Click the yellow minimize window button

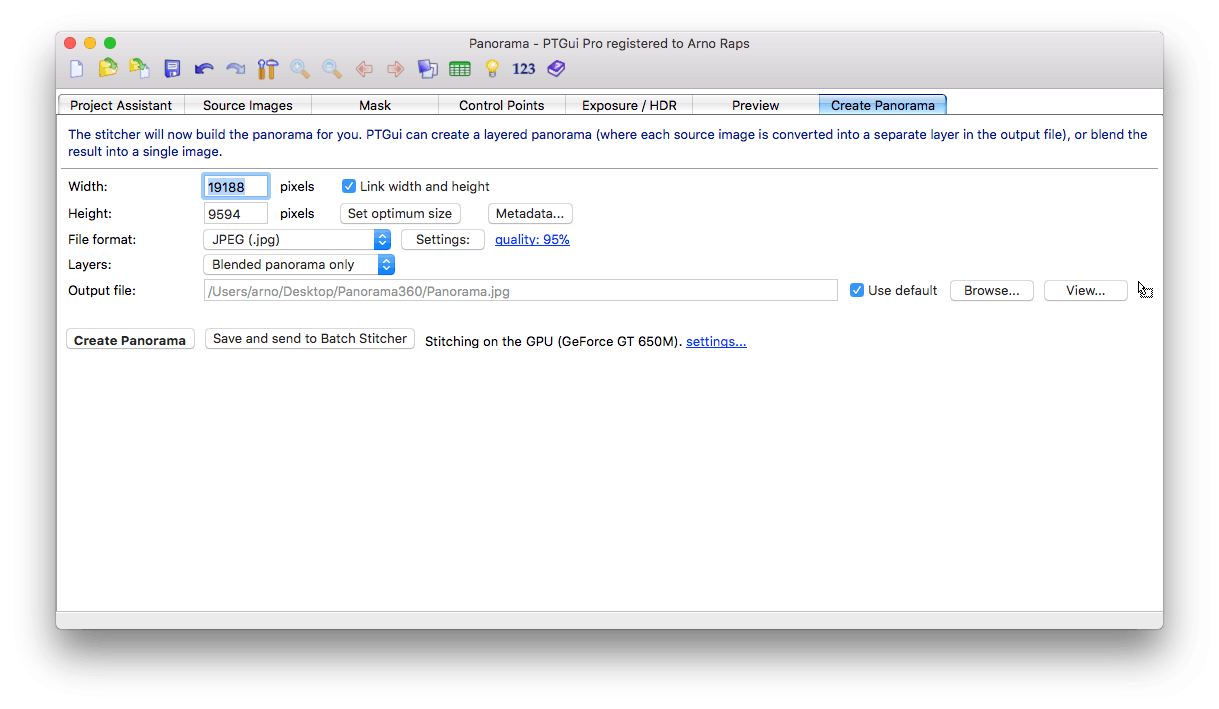[x=90, y=43]
